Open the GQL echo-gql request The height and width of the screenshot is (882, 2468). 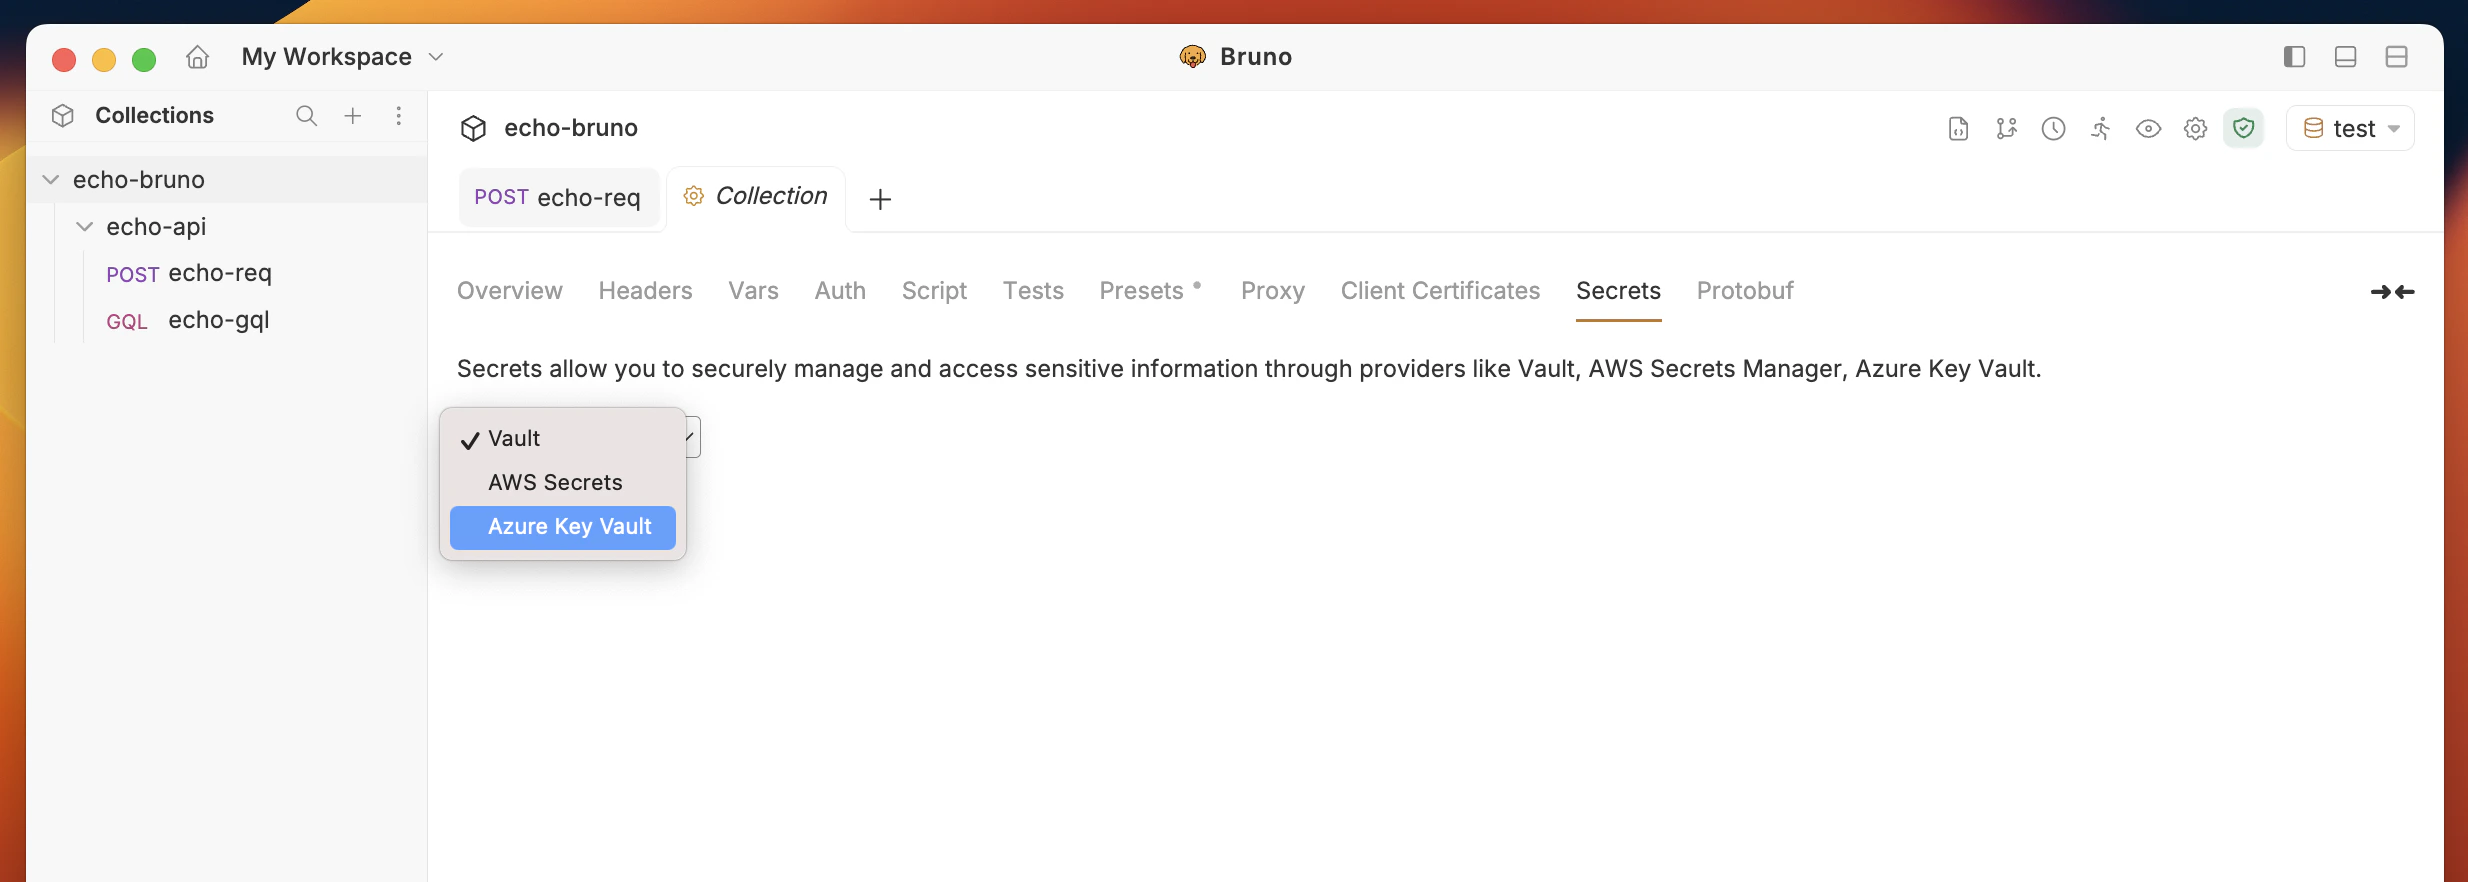click(188, 320)
